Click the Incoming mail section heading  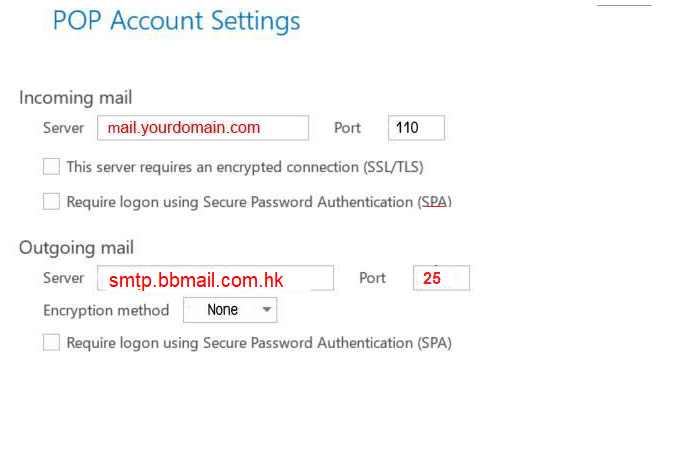pyautogui.click(x=76, y=98)
